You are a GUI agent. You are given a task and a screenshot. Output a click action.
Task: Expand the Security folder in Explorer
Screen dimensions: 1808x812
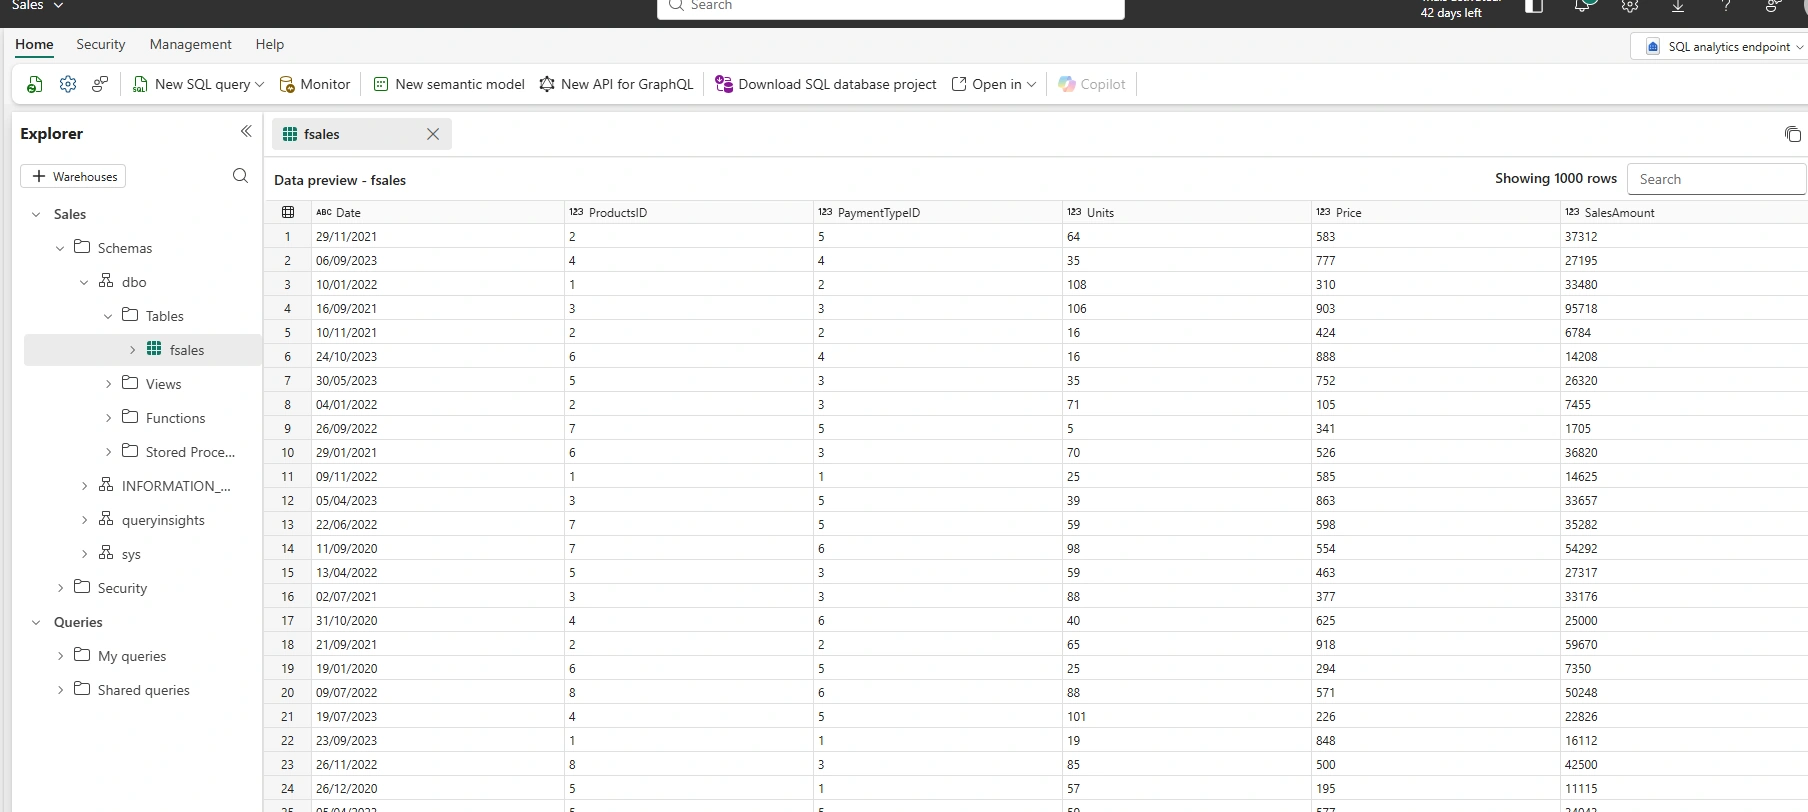pyautogui.click(x=60, y=588)
